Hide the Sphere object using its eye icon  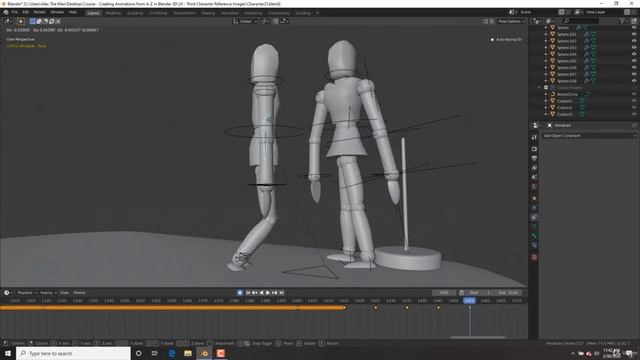634,27
